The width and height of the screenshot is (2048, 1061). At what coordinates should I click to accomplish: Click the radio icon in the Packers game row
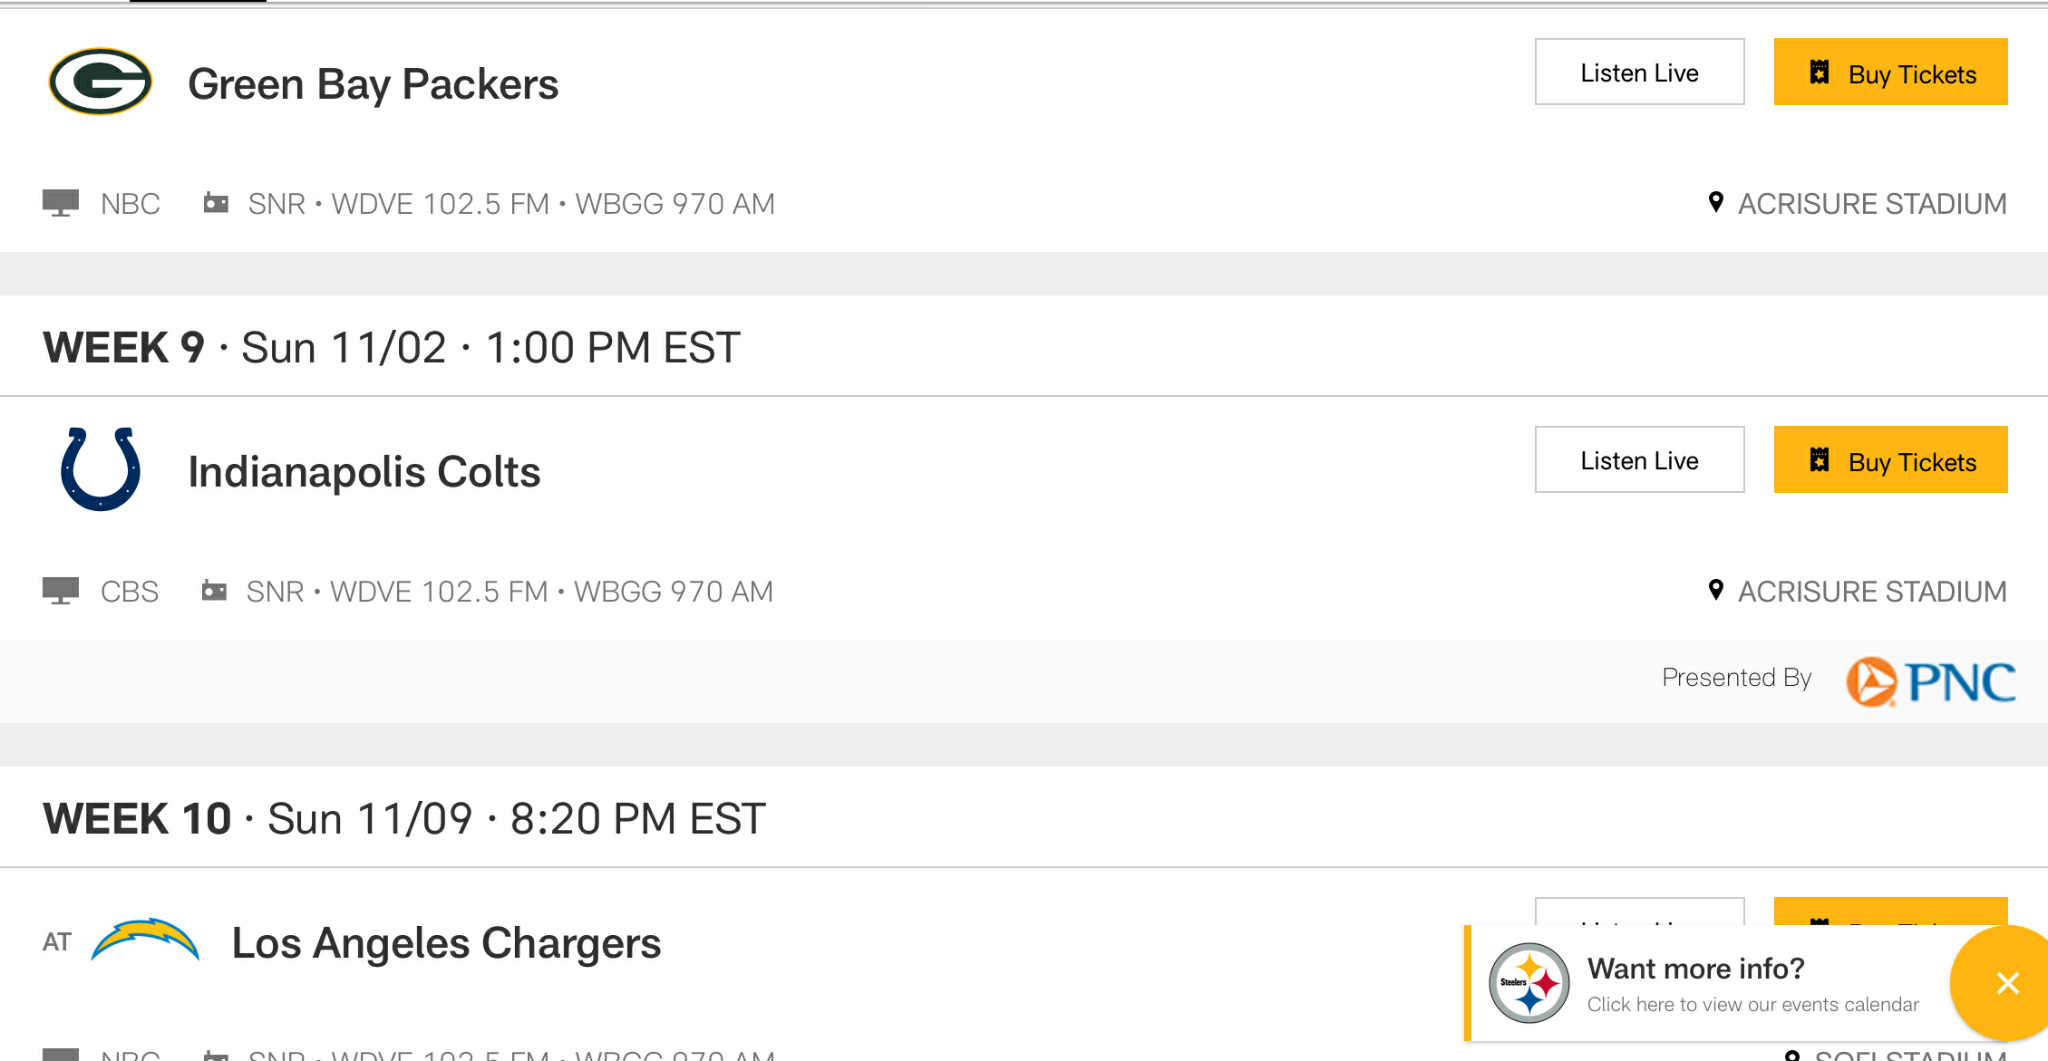(x=216, y=203)
